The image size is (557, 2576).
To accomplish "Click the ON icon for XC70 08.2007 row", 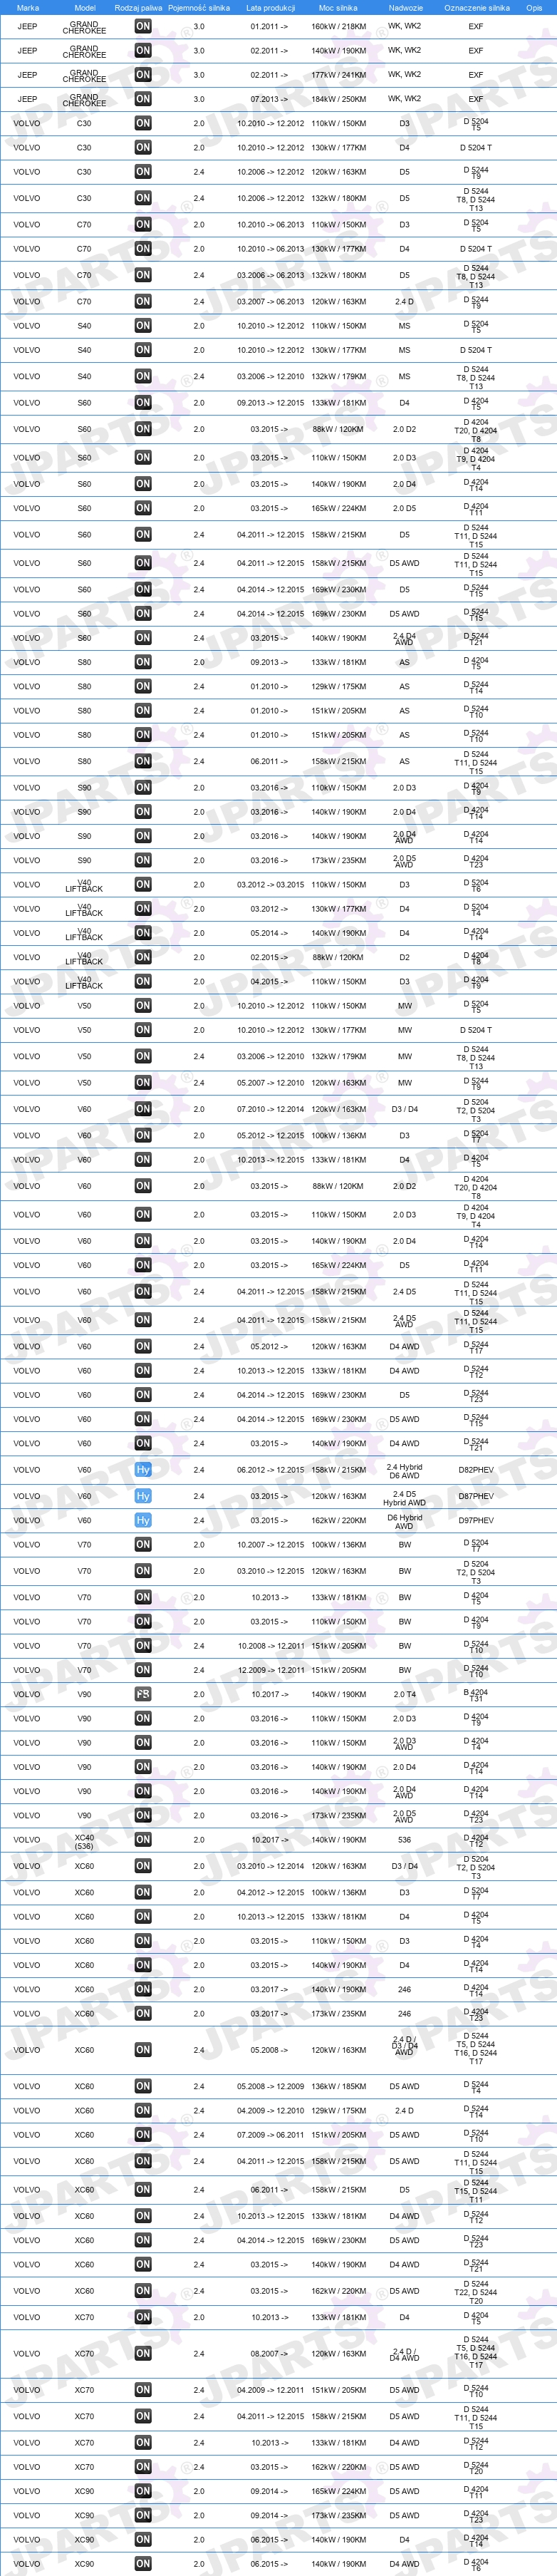I will click(x=143, y=2354).
